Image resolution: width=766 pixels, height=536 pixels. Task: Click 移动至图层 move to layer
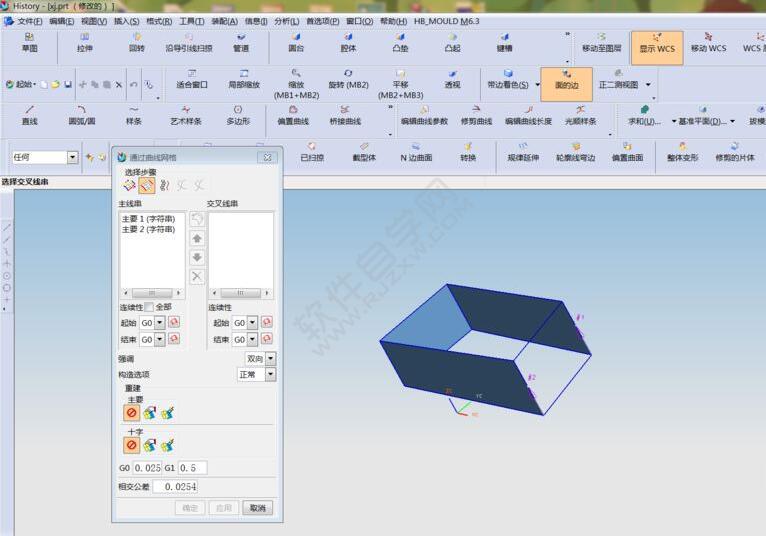click(601, 43)
